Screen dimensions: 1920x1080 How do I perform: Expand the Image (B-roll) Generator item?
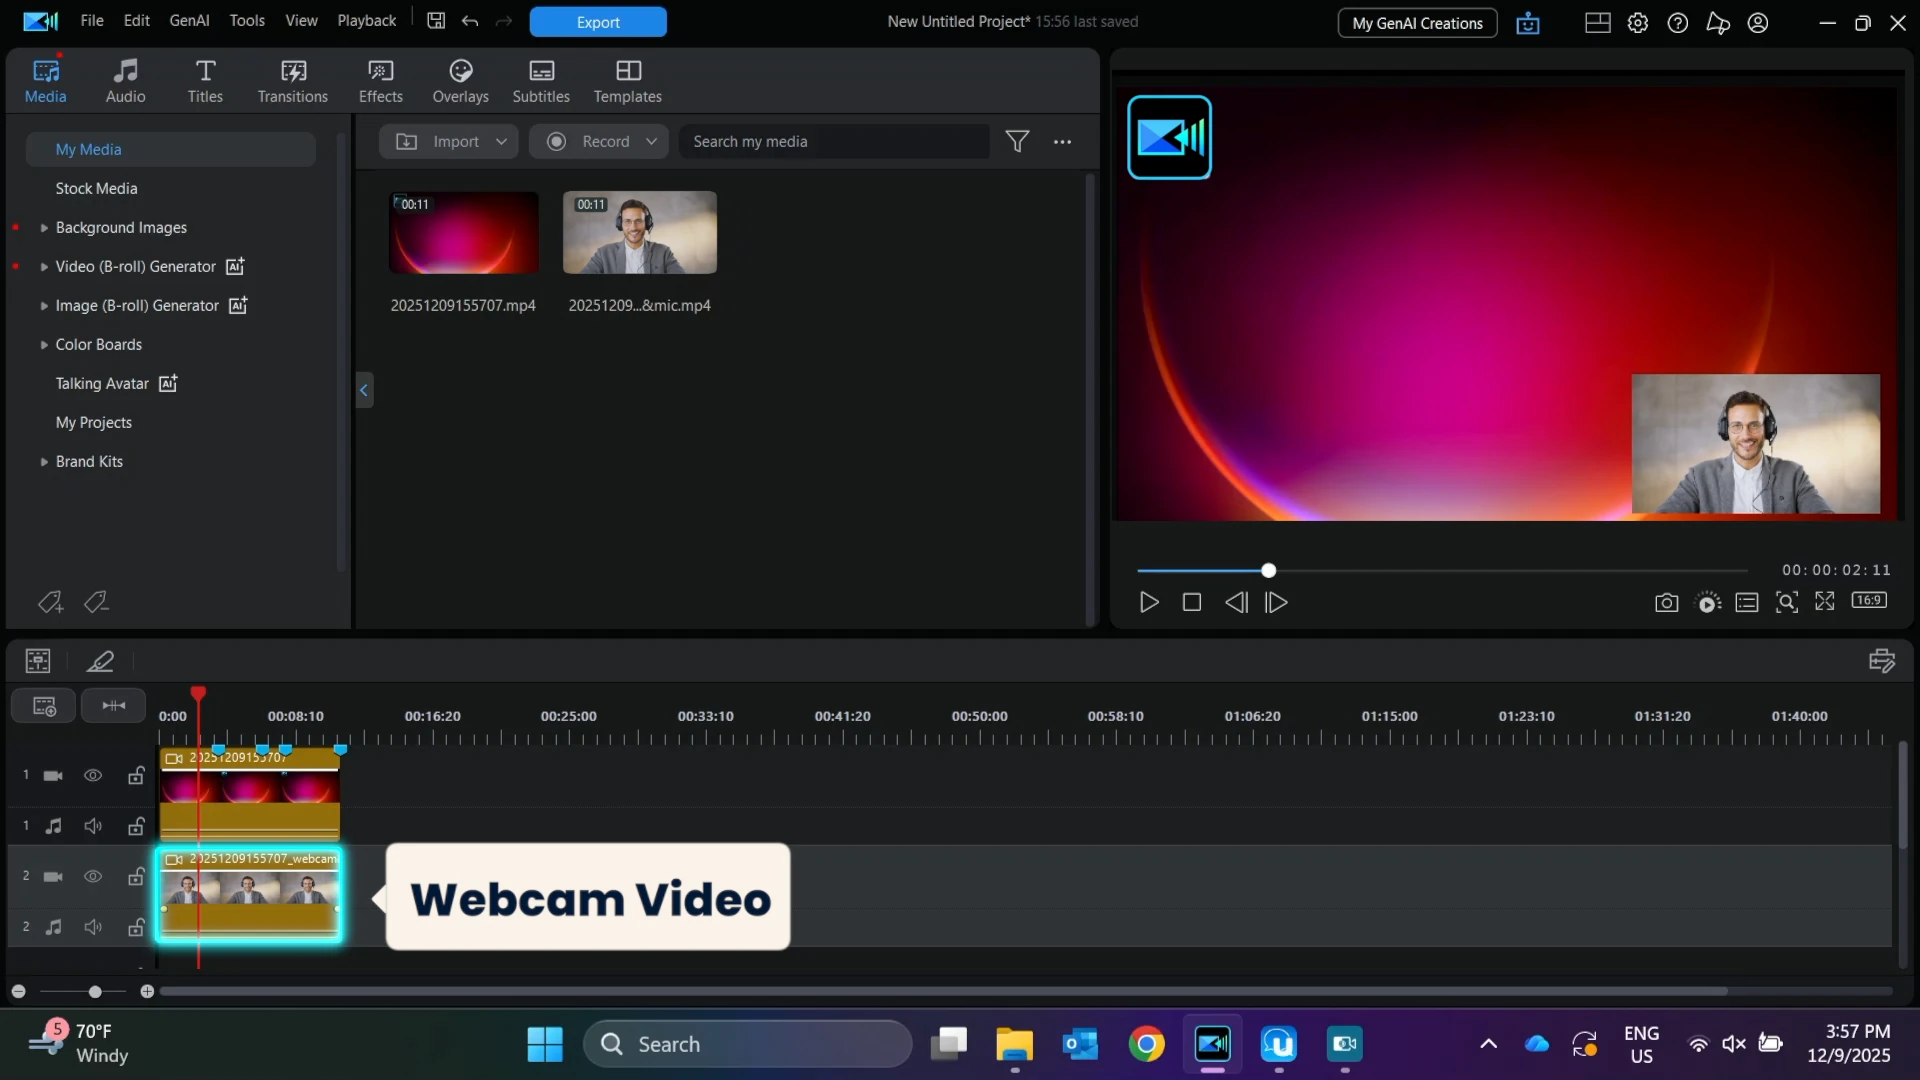click(x=44, y=306)
